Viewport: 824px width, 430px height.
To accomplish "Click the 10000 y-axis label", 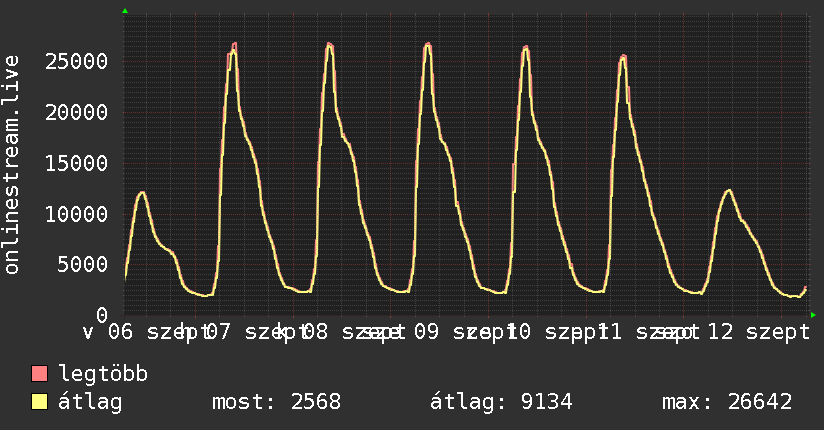I will (x=76, y=214).
